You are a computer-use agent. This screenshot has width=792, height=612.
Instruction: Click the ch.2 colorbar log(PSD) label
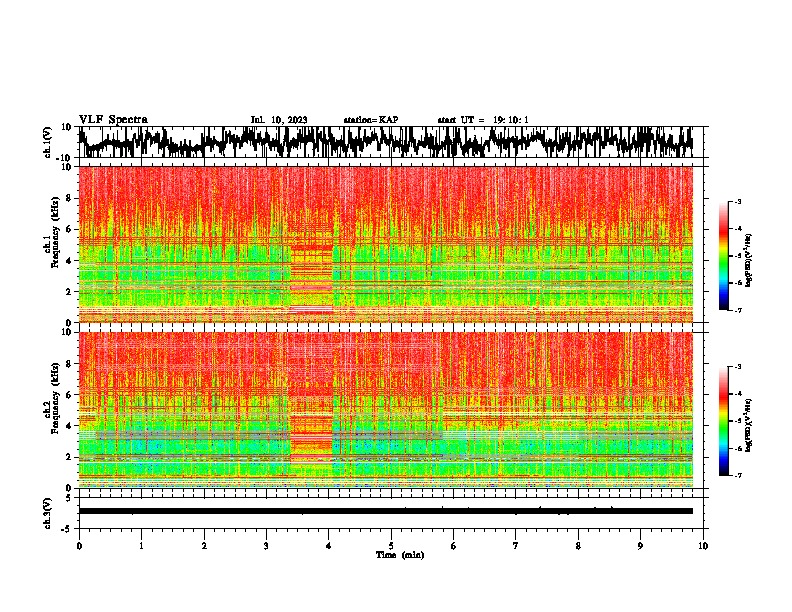point(748,425)
